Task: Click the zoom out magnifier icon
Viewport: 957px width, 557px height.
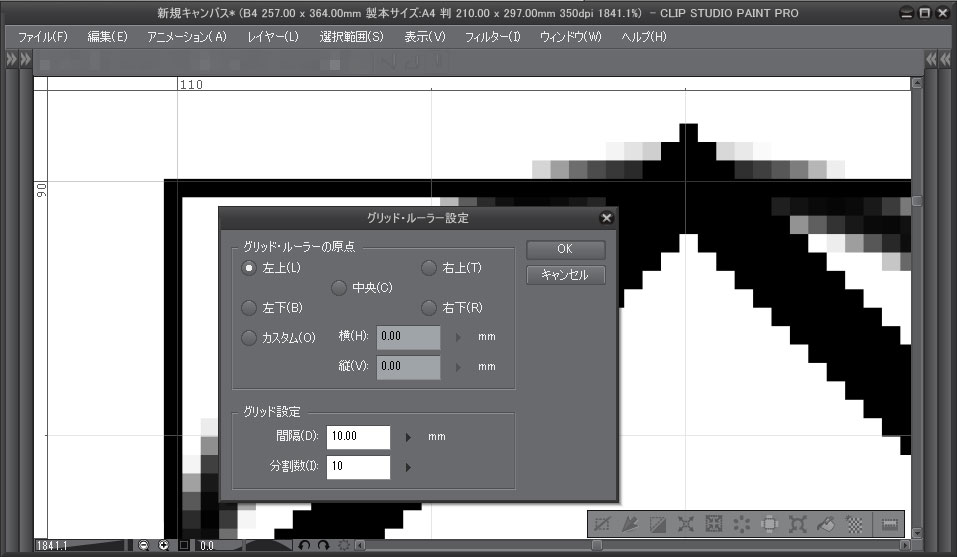Action: pos(144,546)
